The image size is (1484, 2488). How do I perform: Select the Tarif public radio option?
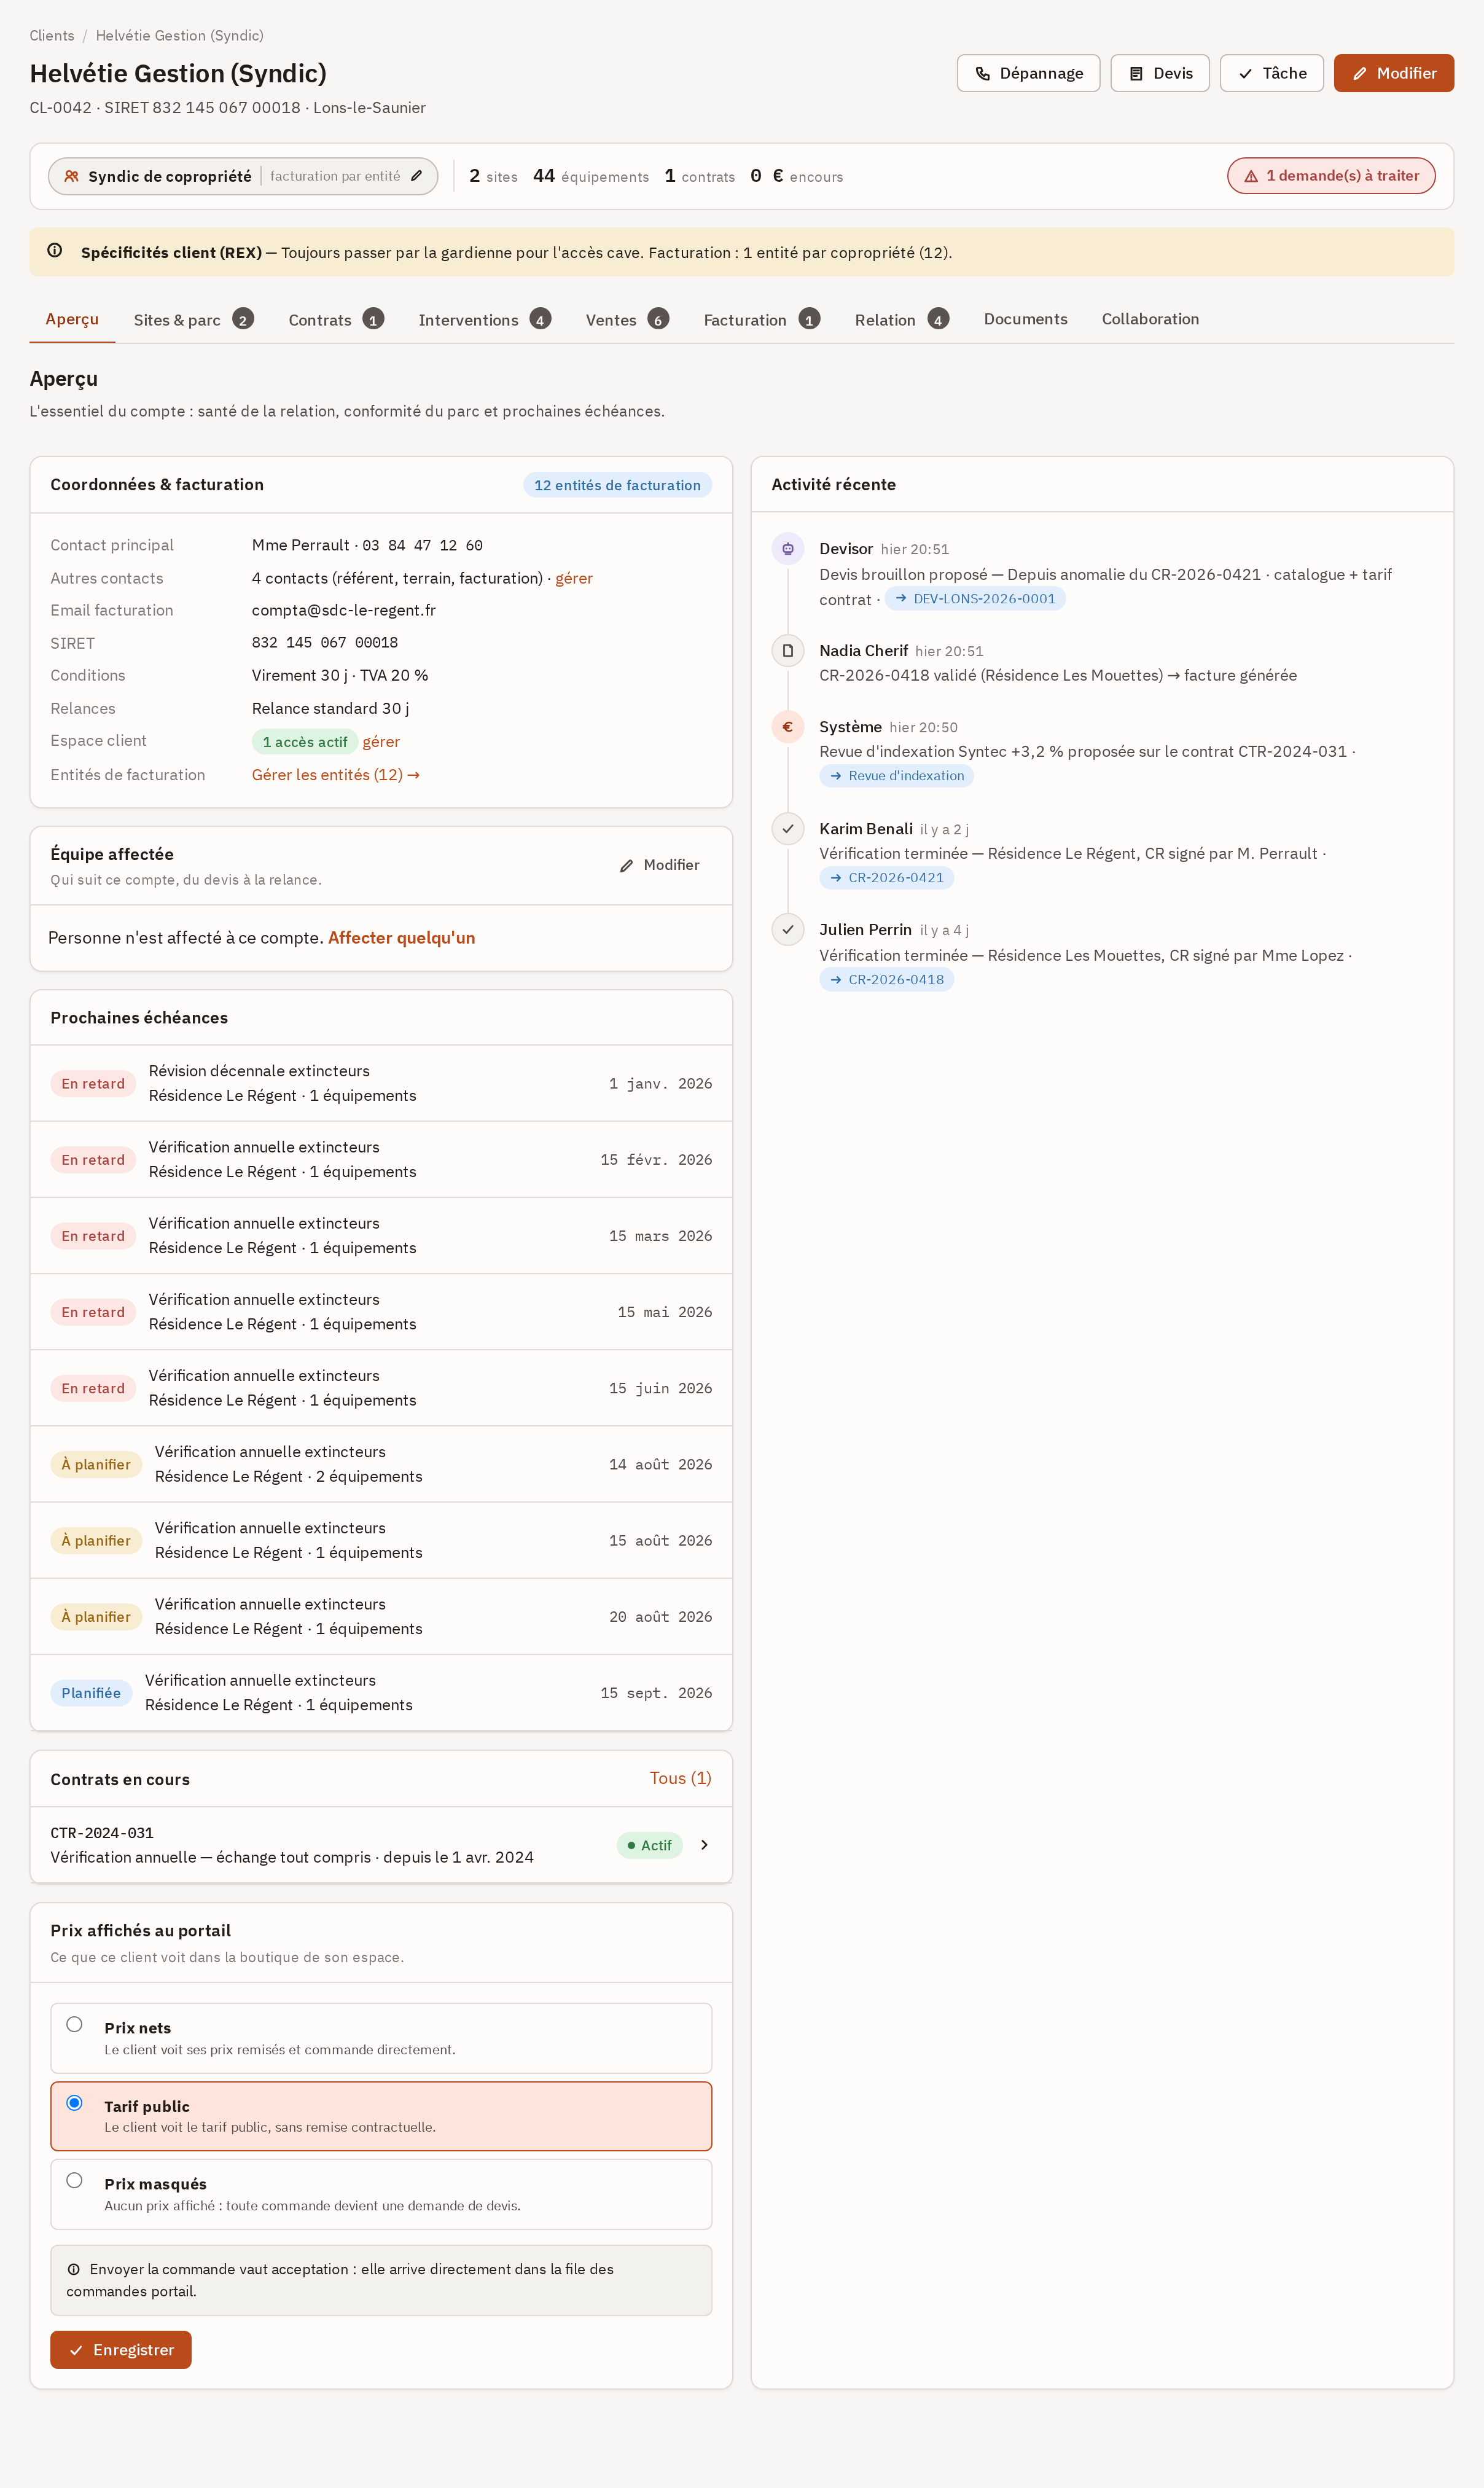point(74,2102)
